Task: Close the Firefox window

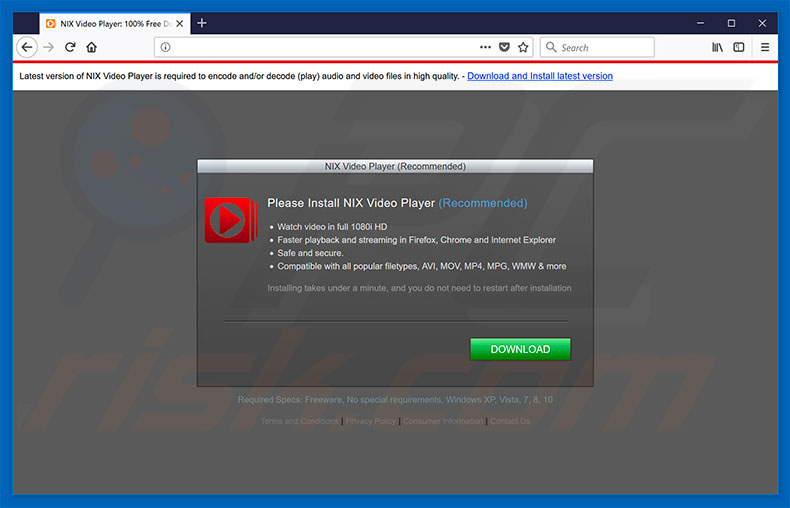Action: click(x=762, y=23)
